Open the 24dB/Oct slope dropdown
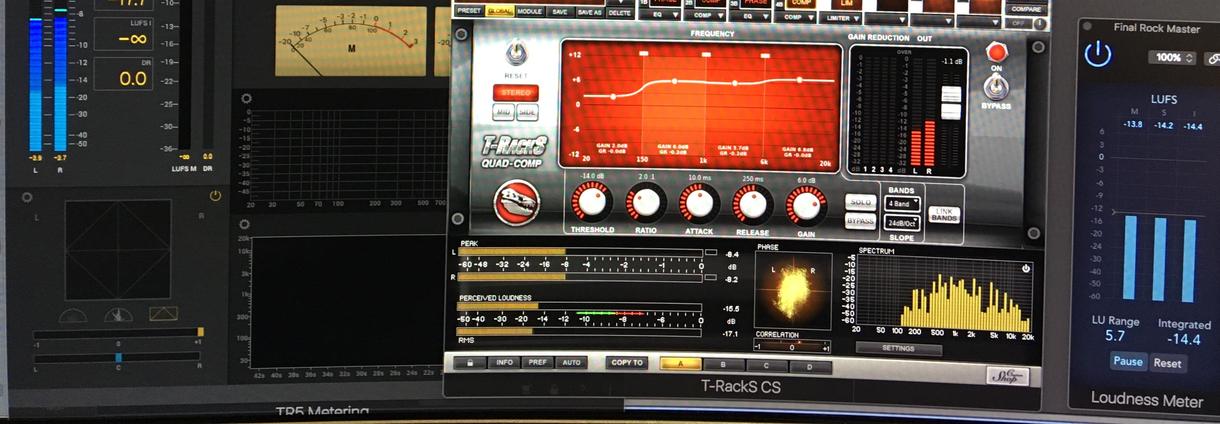The width and height of the screenshot is (1220, 424). click(x=903, y=222)
